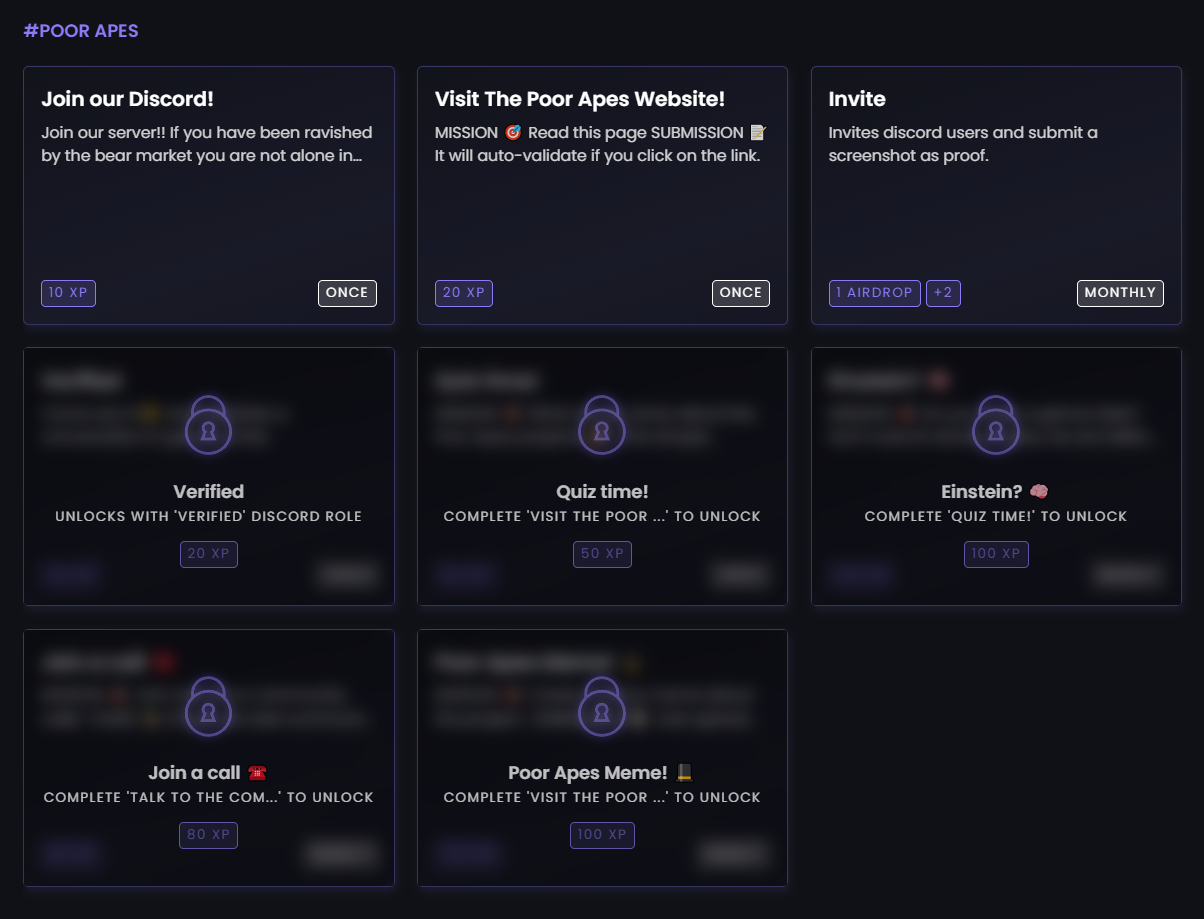Image resolution: width=1204 pixels, height=919 pixels.
Task: Click ONCE tag on Visit The Poor Apes
Action: pyautogui.click(x=741, y=293)
